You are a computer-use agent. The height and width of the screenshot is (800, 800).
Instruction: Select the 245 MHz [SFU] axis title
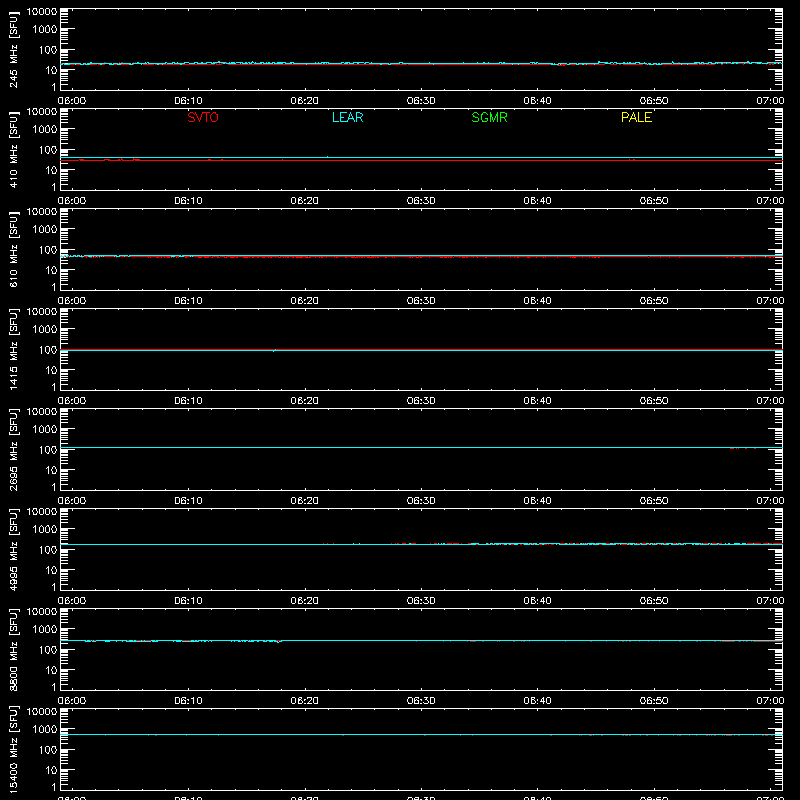pyautogui.click(x=14, y=49)
